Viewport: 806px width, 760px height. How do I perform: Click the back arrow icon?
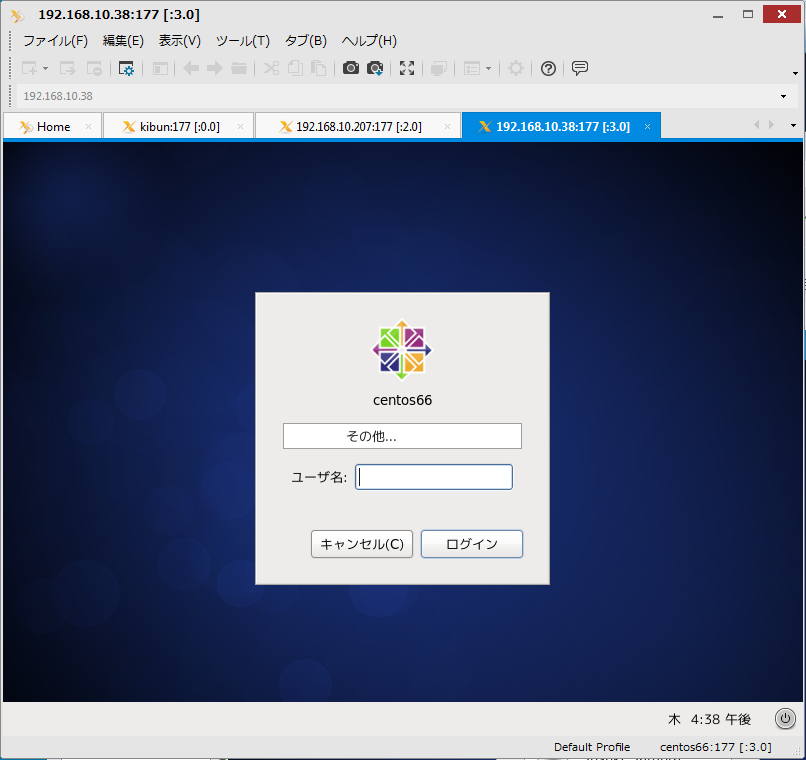point(191,68)
